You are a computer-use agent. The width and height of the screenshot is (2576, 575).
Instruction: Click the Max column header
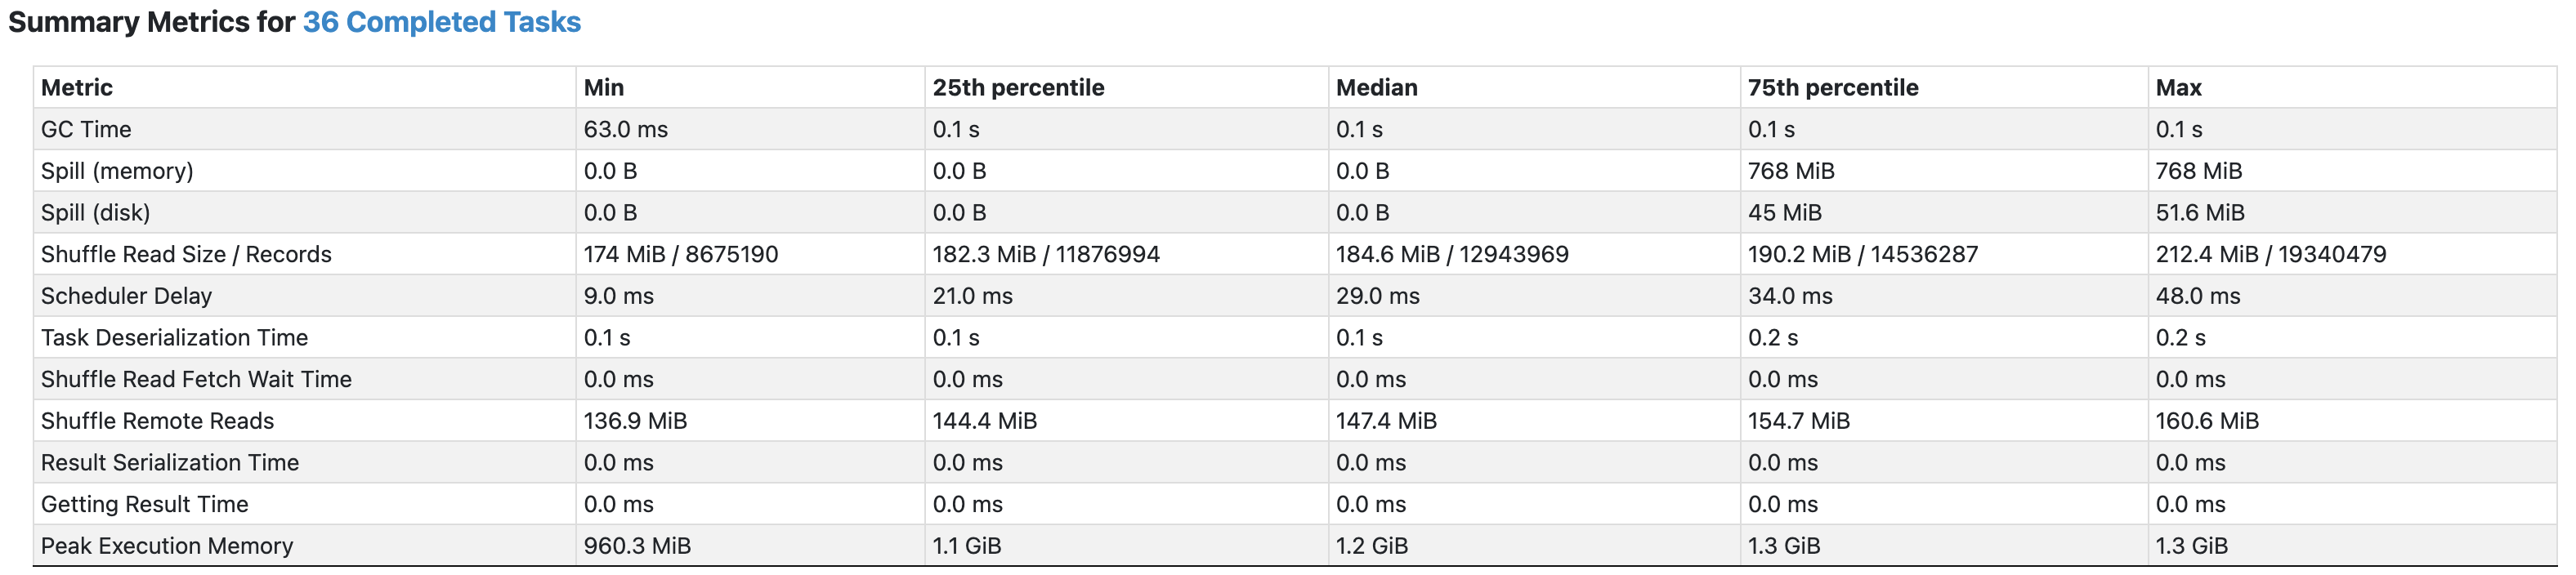pos(2179,88)
